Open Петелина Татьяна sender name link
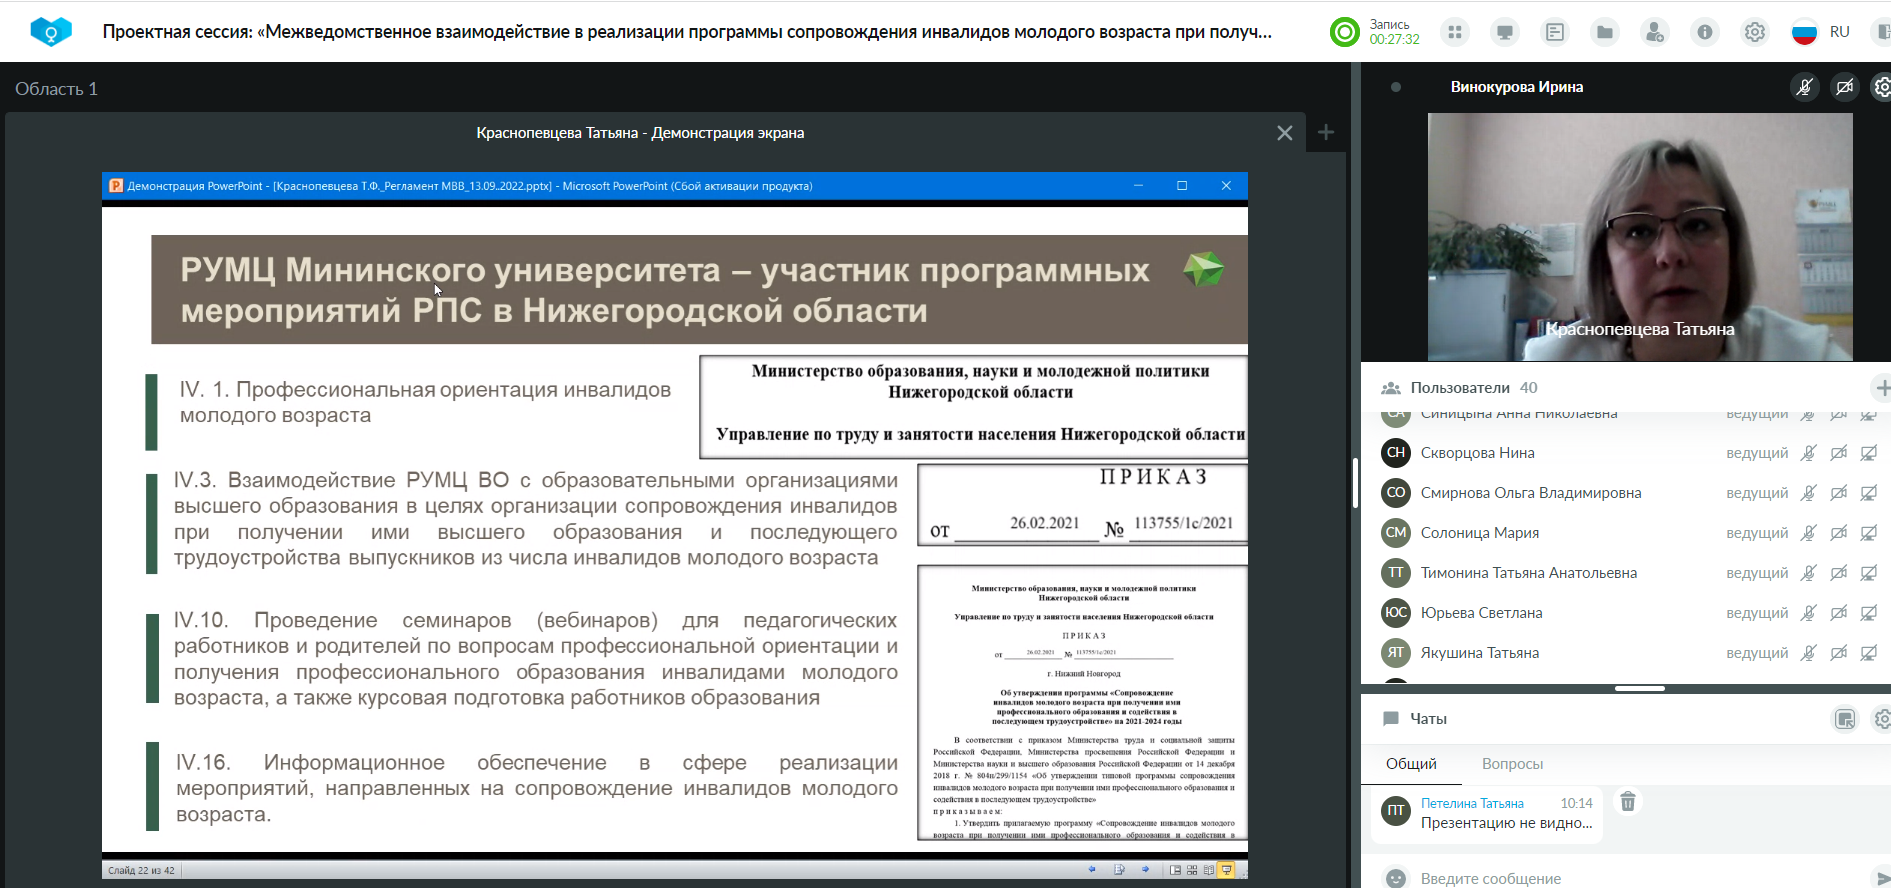1891x888 pixels. pyautogui.click(x=1472, y=803)
